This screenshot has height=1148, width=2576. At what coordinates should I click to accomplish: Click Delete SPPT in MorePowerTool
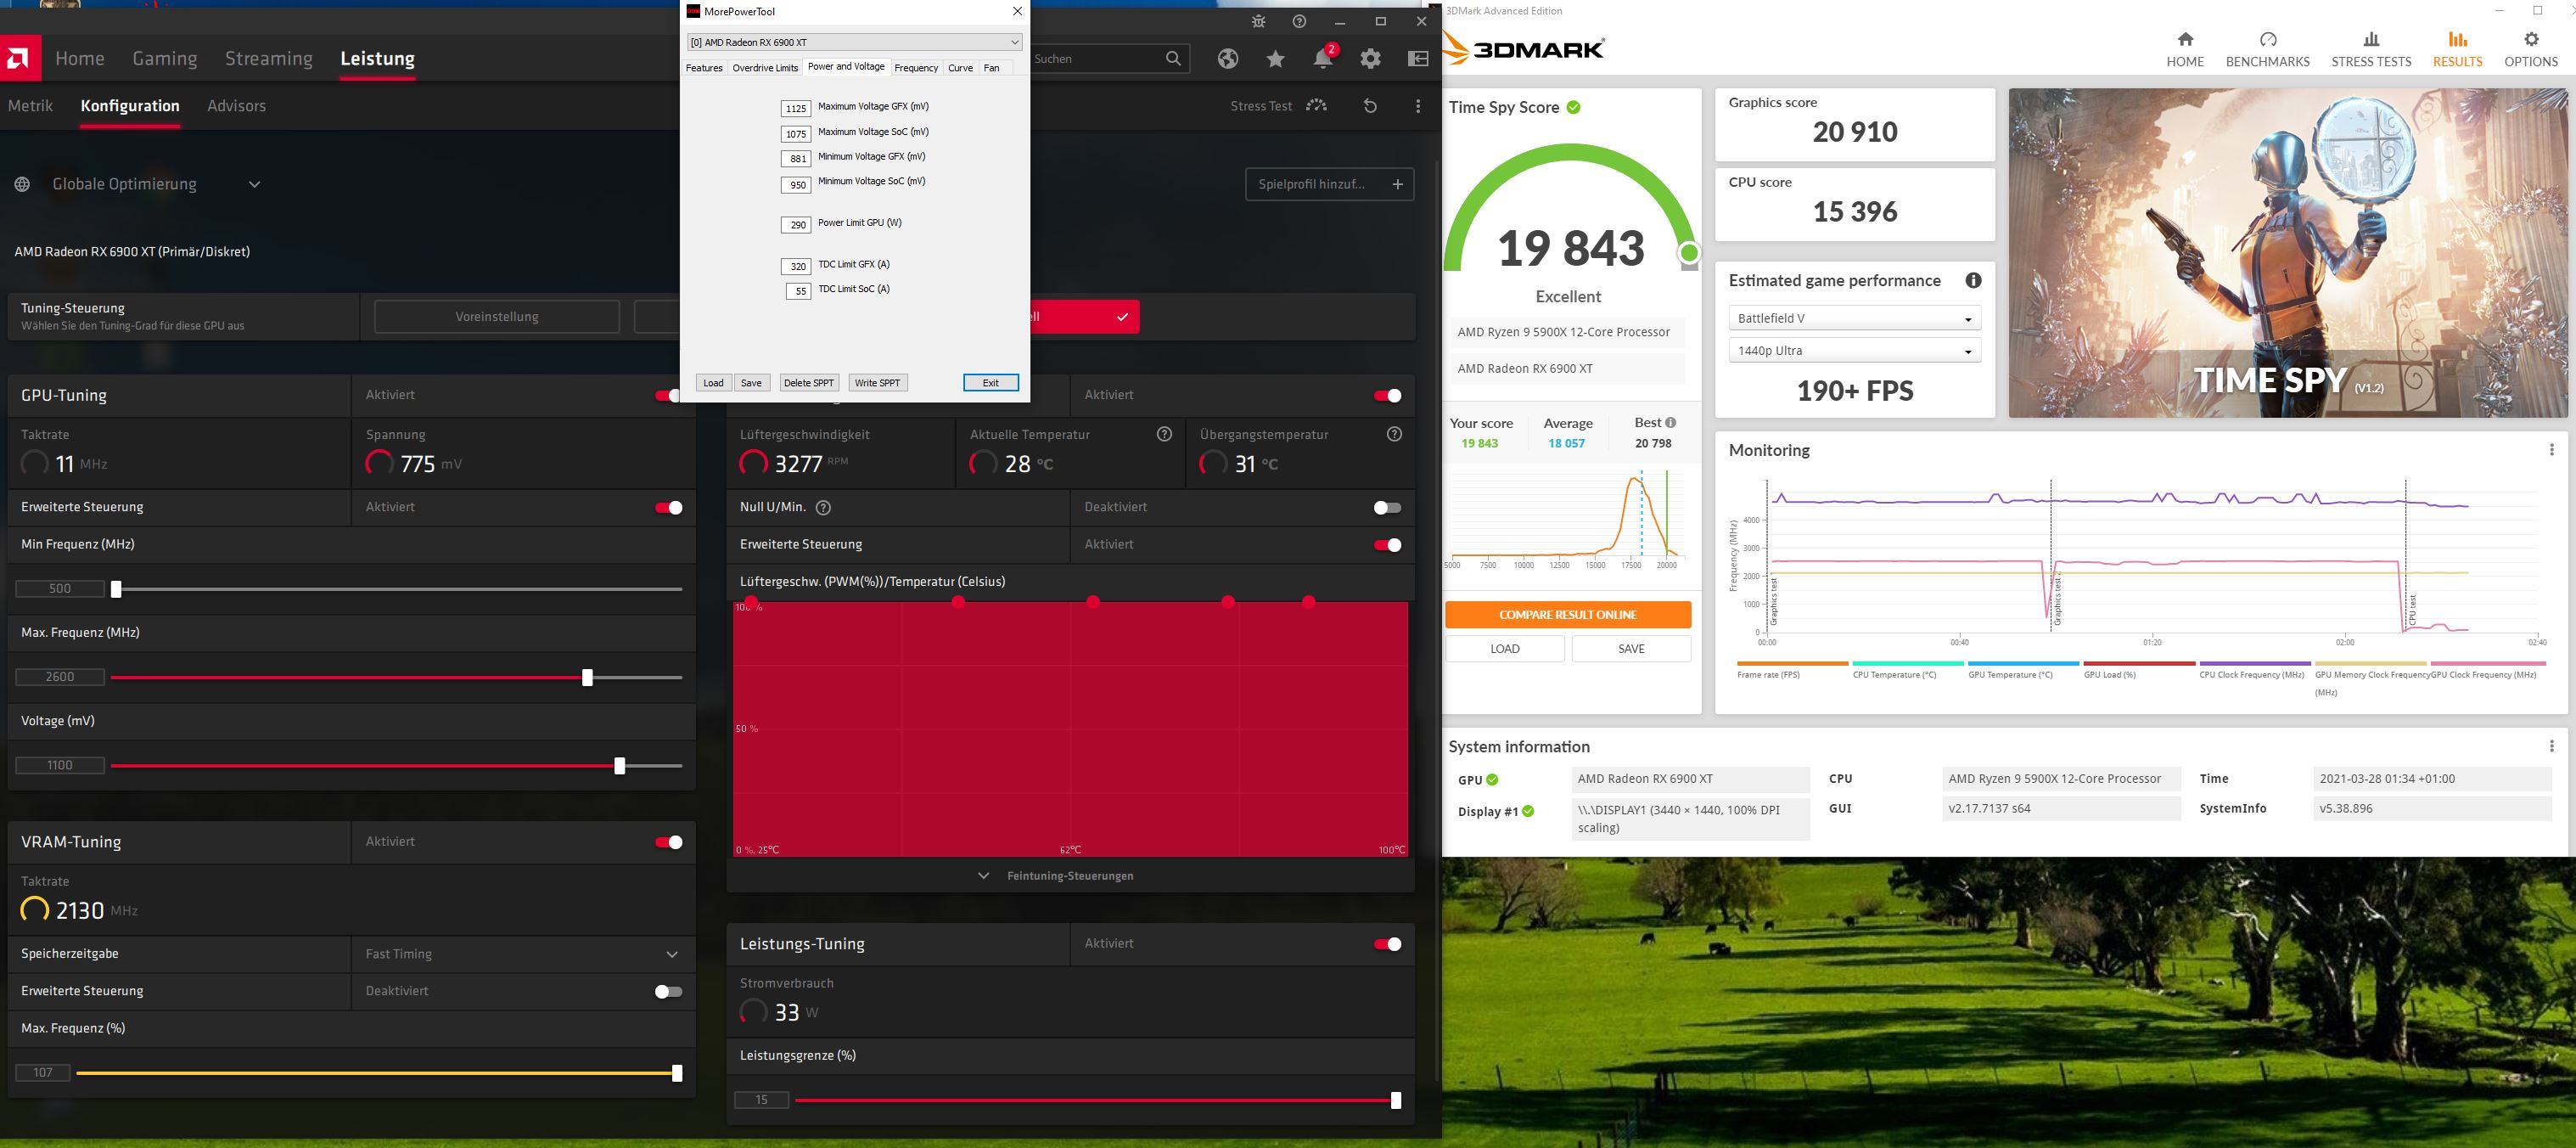tap(808, 383)
